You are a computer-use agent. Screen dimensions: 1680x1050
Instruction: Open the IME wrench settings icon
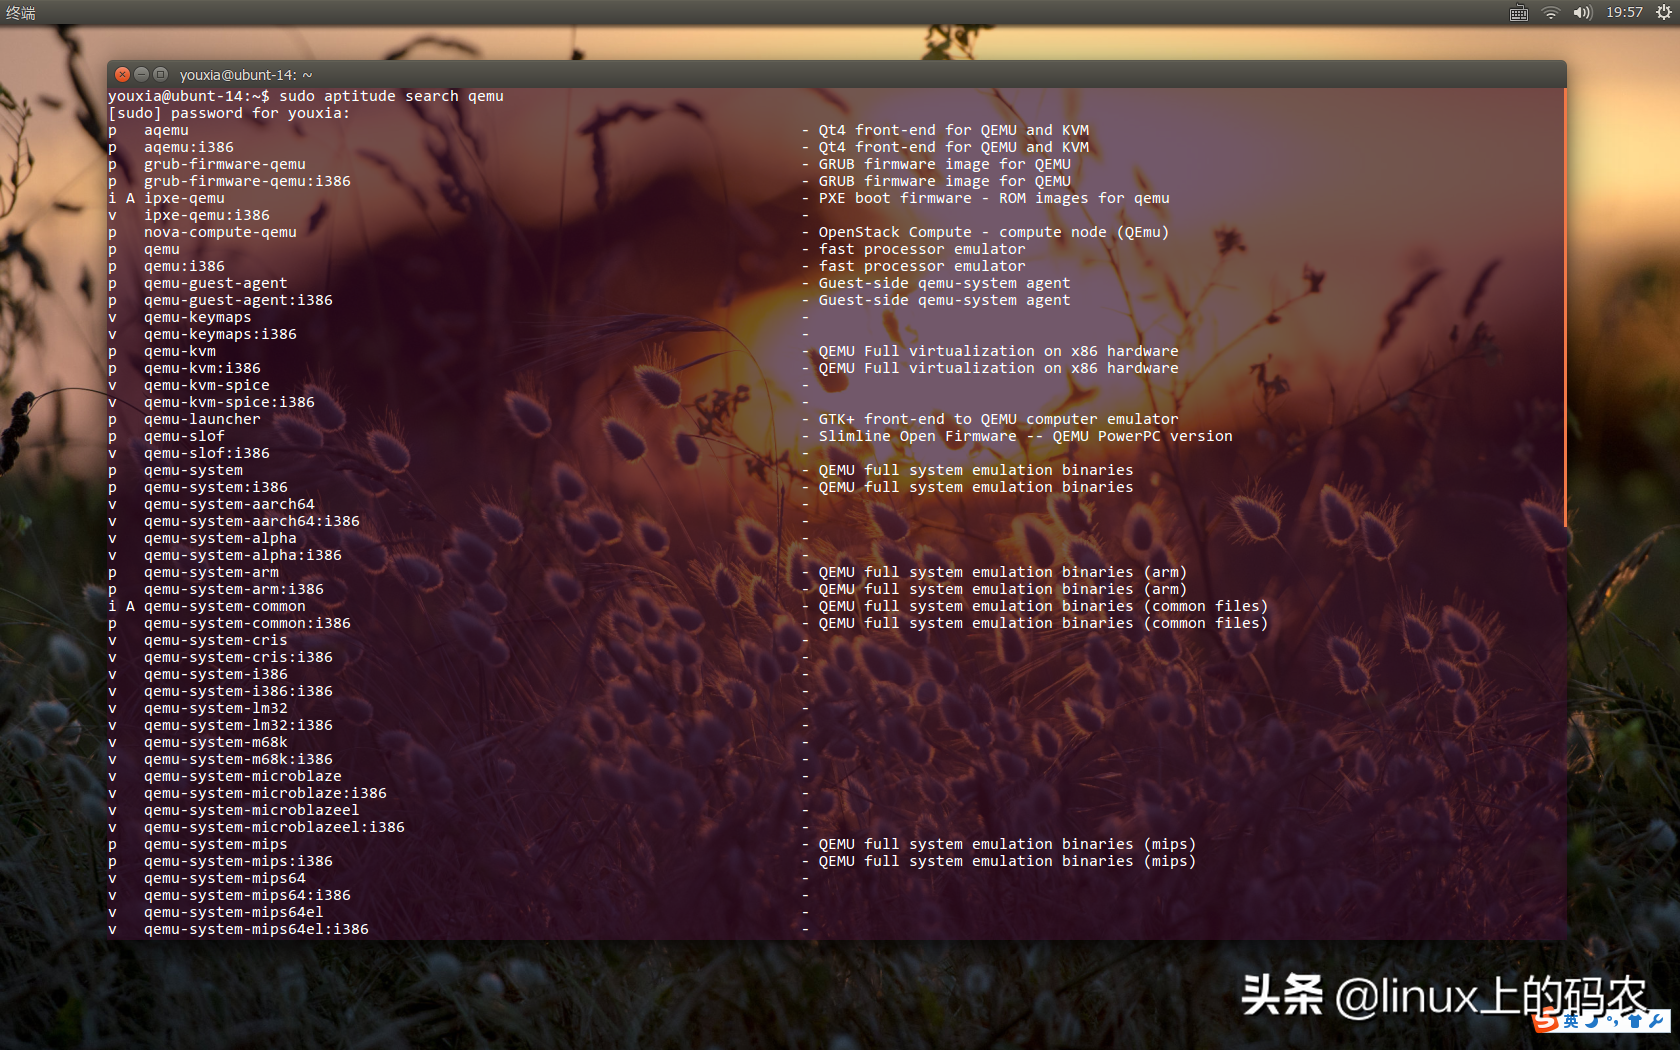(x=1657, y=1021)
